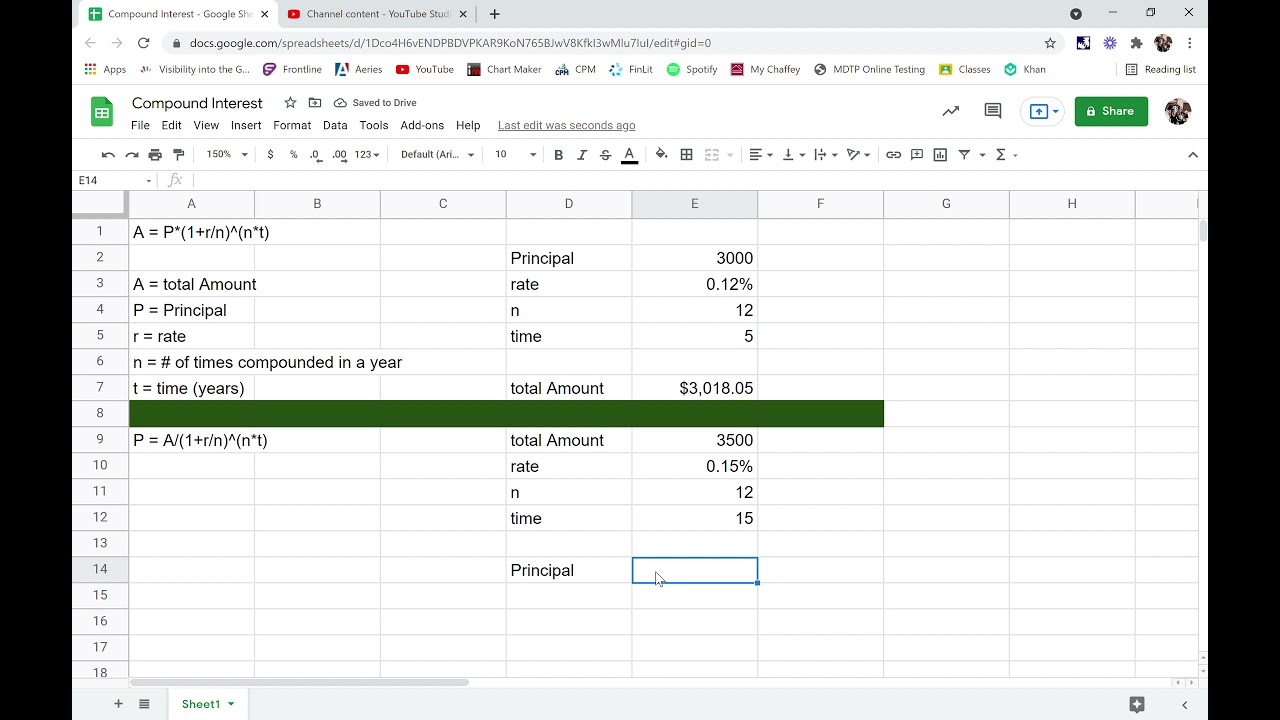Viewport: 1280px width, 720px height.
Task: Format the cell as percent
Action: (x=293, y=154)
